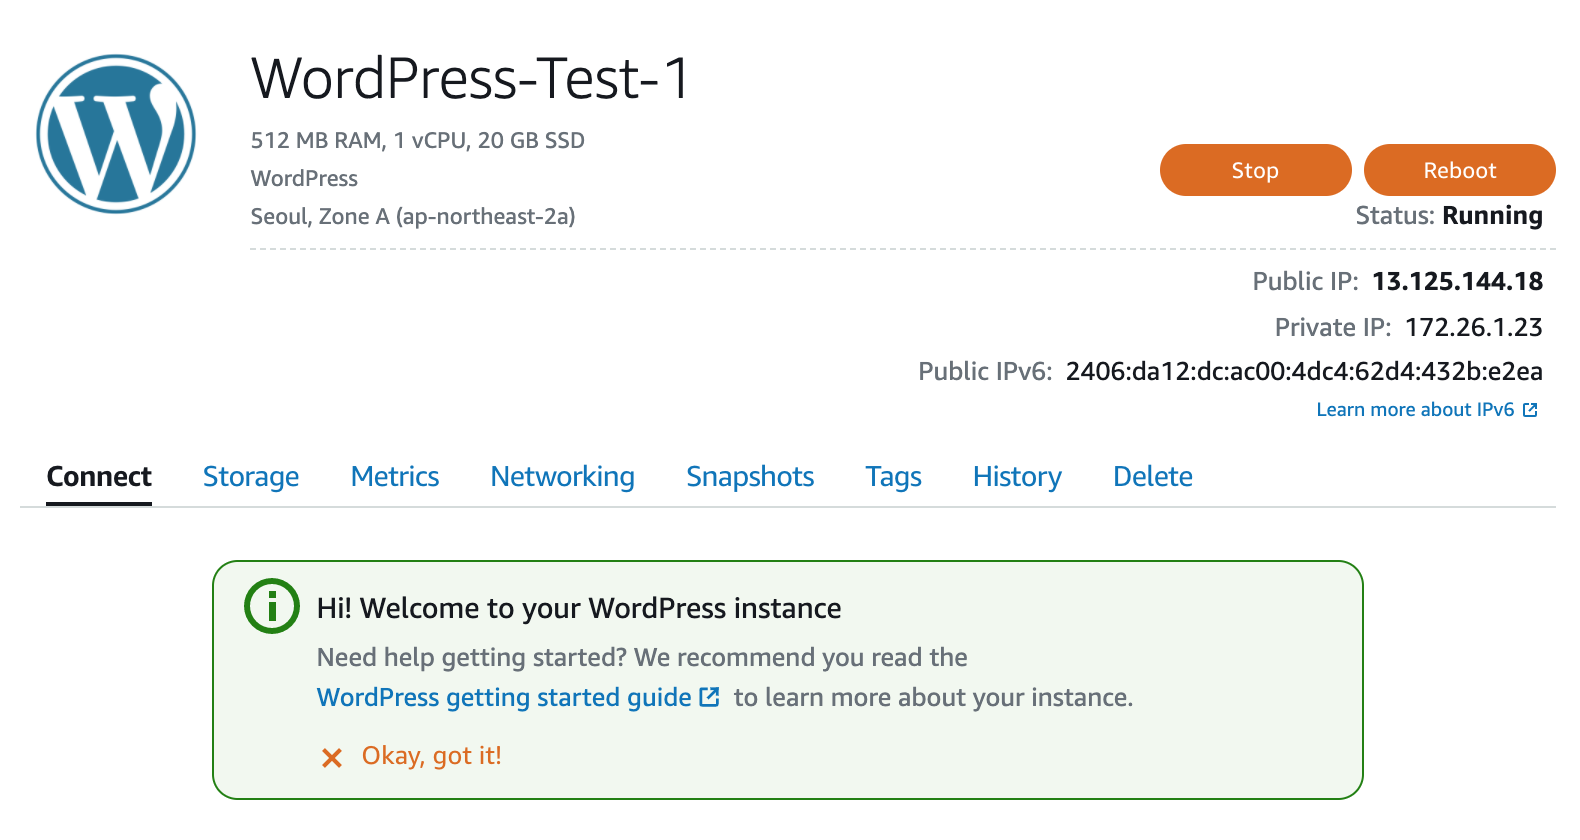Switch to the Storage tab
Image resolution: width=1580 pixels, height=840 pixels.
point(251,477)
